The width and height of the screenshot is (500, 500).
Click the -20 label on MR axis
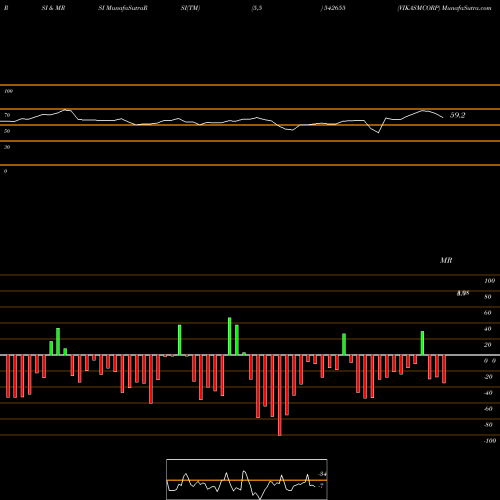tap(488, 377)
